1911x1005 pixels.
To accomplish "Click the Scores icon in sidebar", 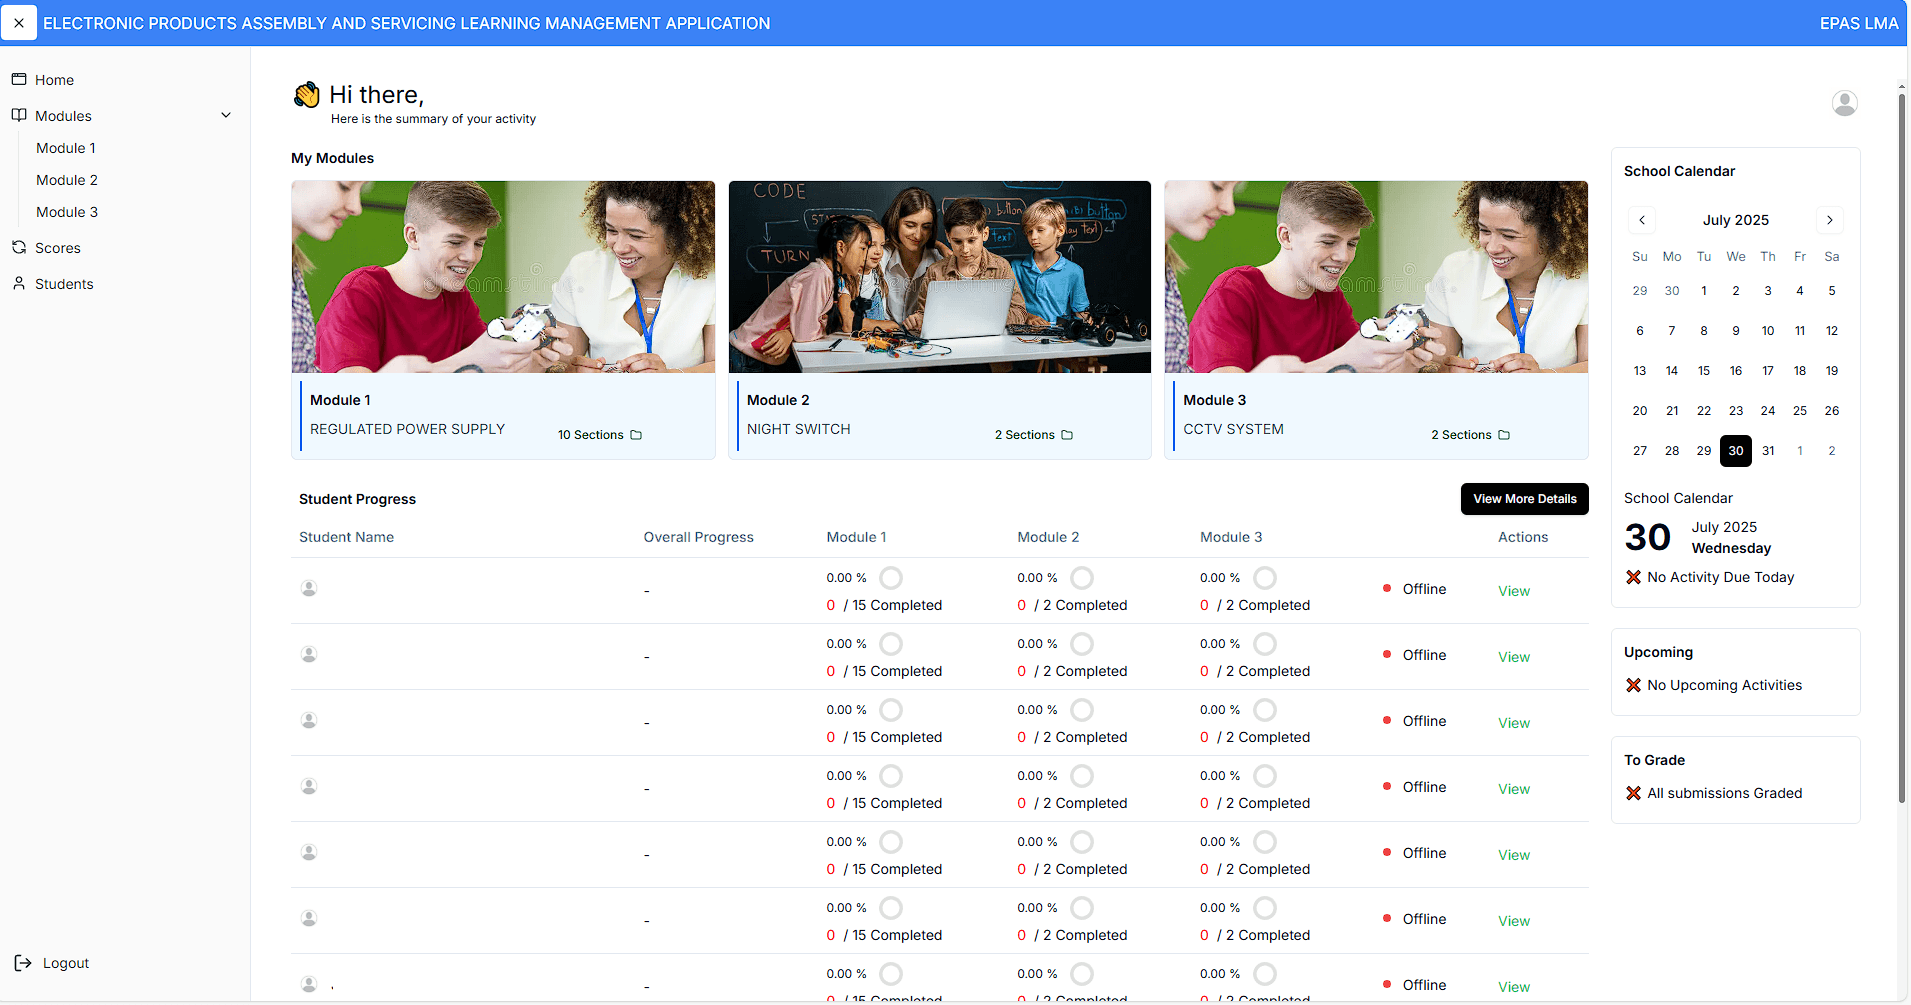I will point(19,247).
